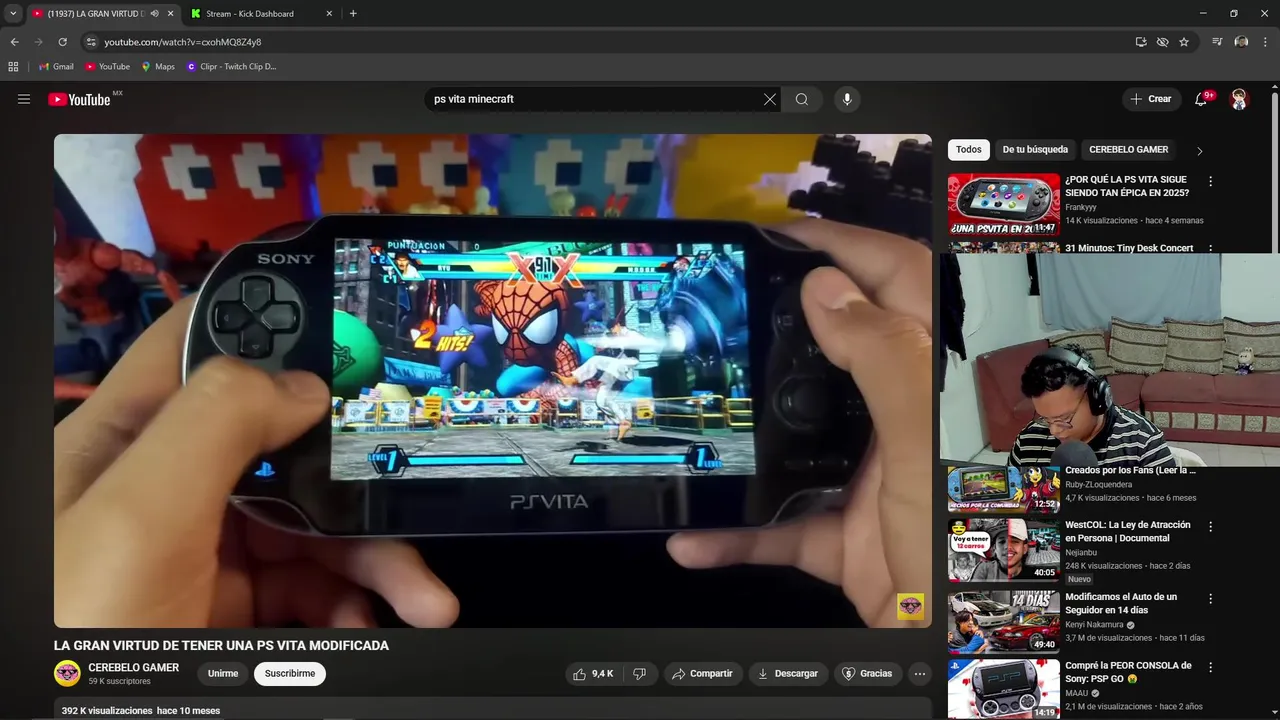The height and width of the screenshot is (720, 1280).
Task: Open options for Modificamos el Auto video
Action: point(1211,598)
